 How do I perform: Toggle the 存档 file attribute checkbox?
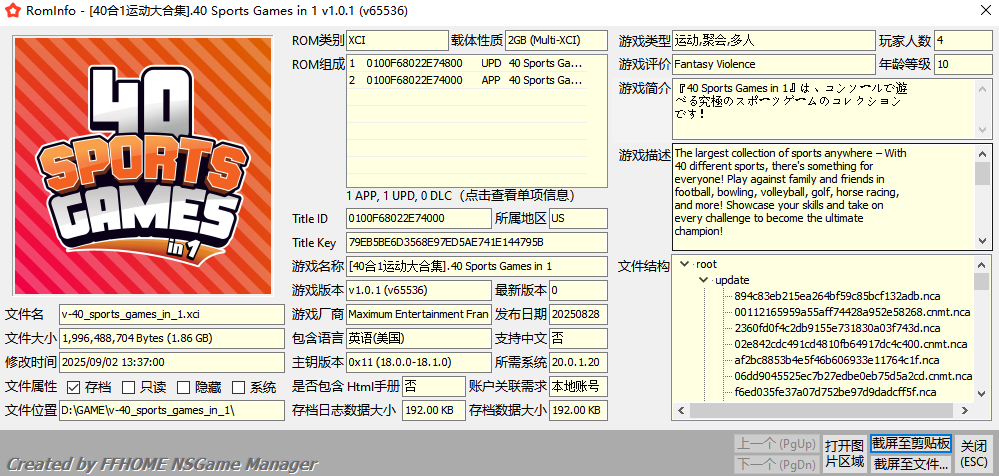(73, 387)
